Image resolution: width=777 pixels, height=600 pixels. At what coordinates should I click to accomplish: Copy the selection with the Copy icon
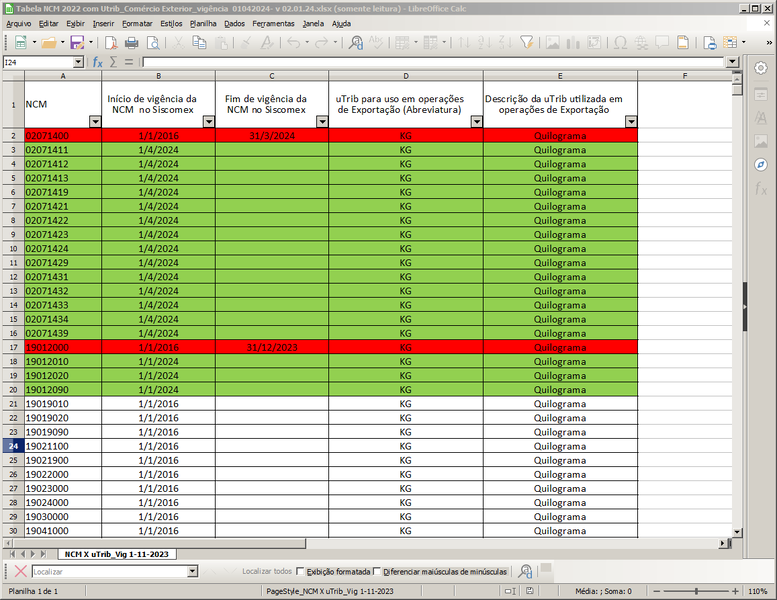click(200, 43)
